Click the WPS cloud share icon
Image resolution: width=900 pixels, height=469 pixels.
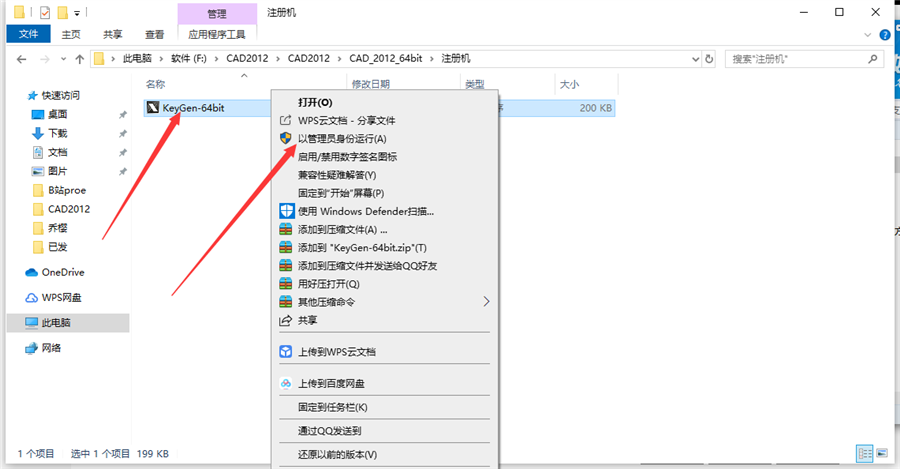click(285, 120)
